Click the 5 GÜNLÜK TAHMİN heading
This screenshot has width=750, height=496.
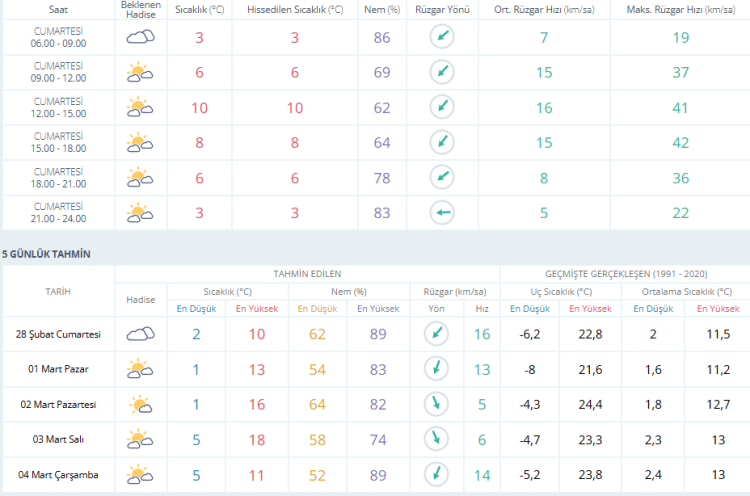[46, 254]
